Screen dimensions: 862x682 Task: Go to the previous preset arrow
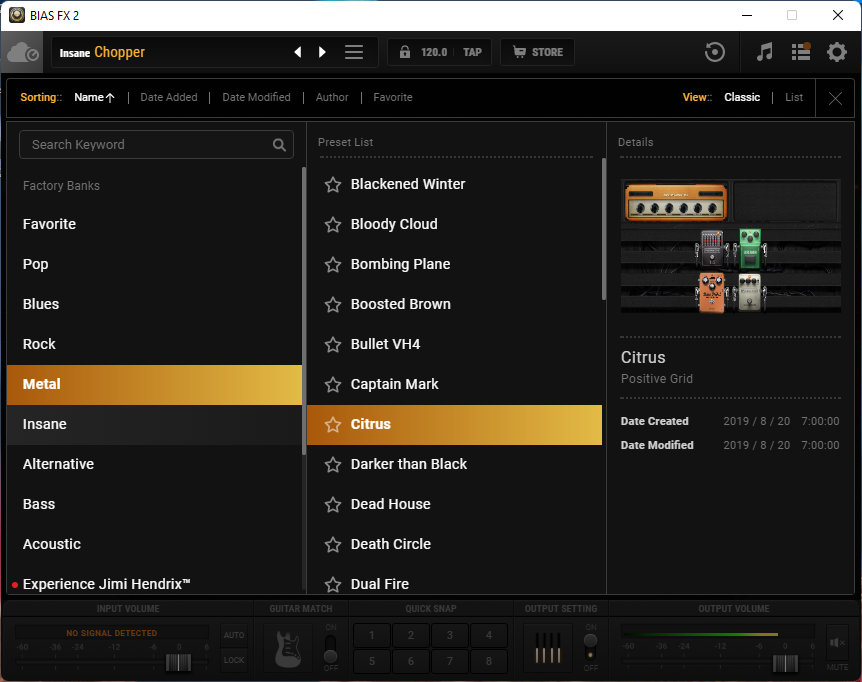tap(297, 52)
